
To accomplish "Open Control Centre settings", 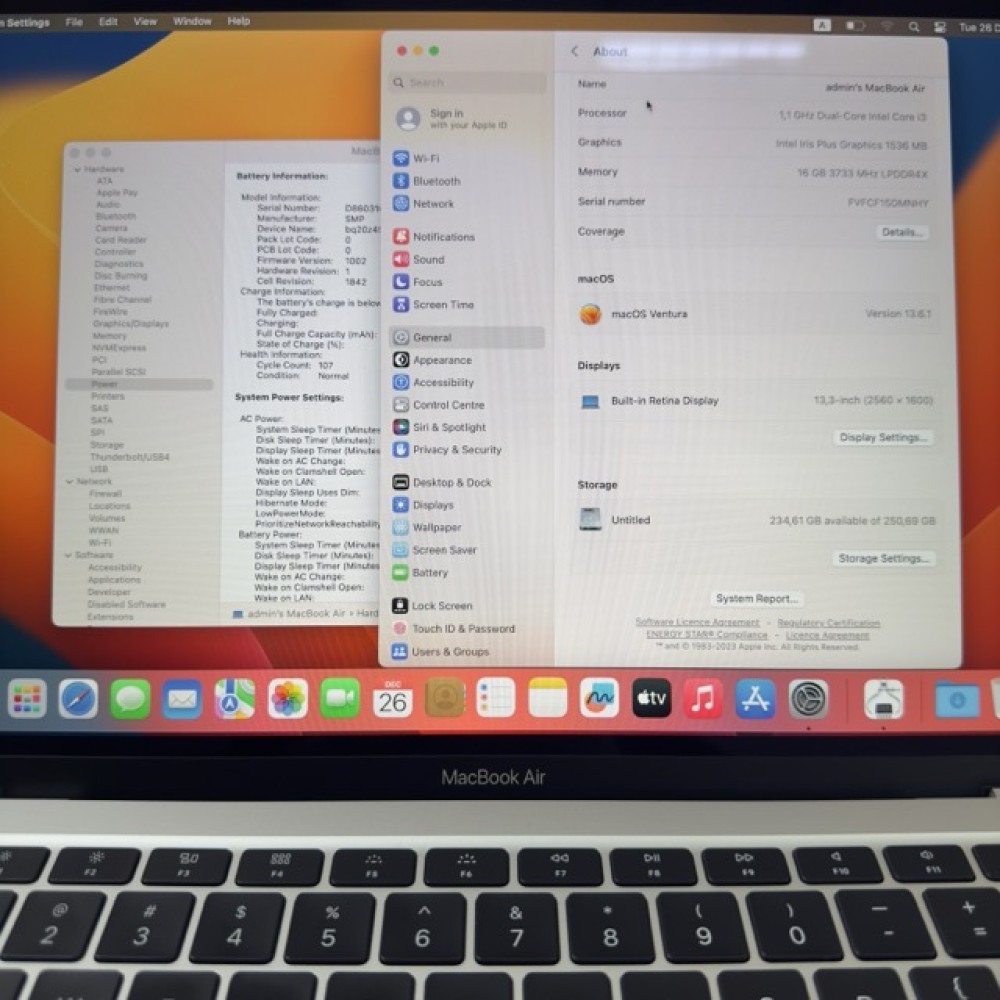I will coord(438,404).
